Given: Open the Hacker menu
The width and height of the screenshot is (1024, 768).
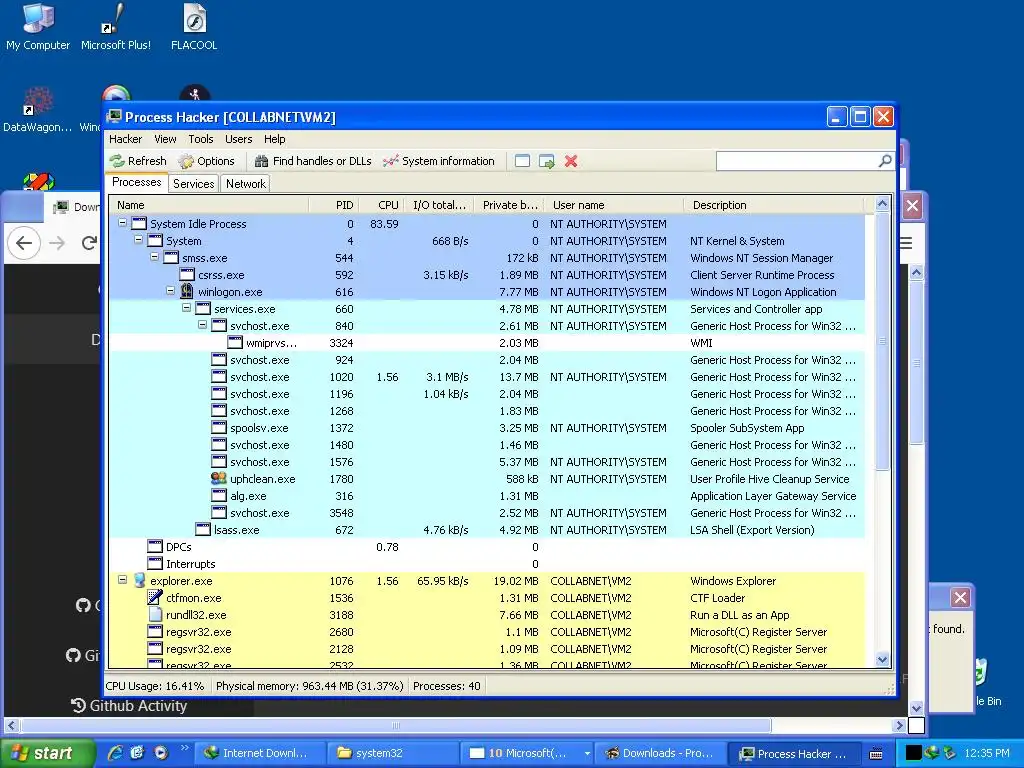Looking at the screenshot, I should tap(125, 139).
